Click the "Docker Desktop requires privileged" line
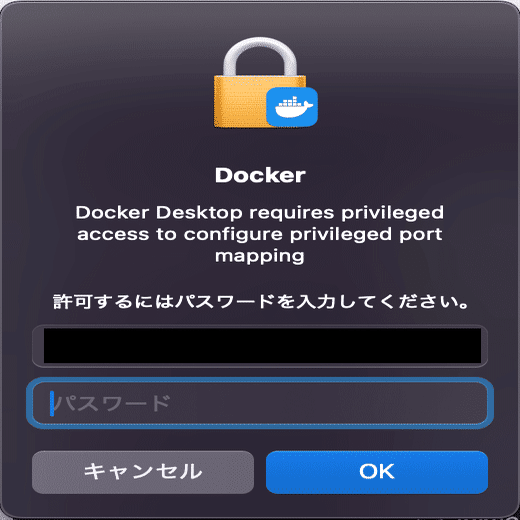The height and width of the screenshot is (520, 520). point(260,213)
